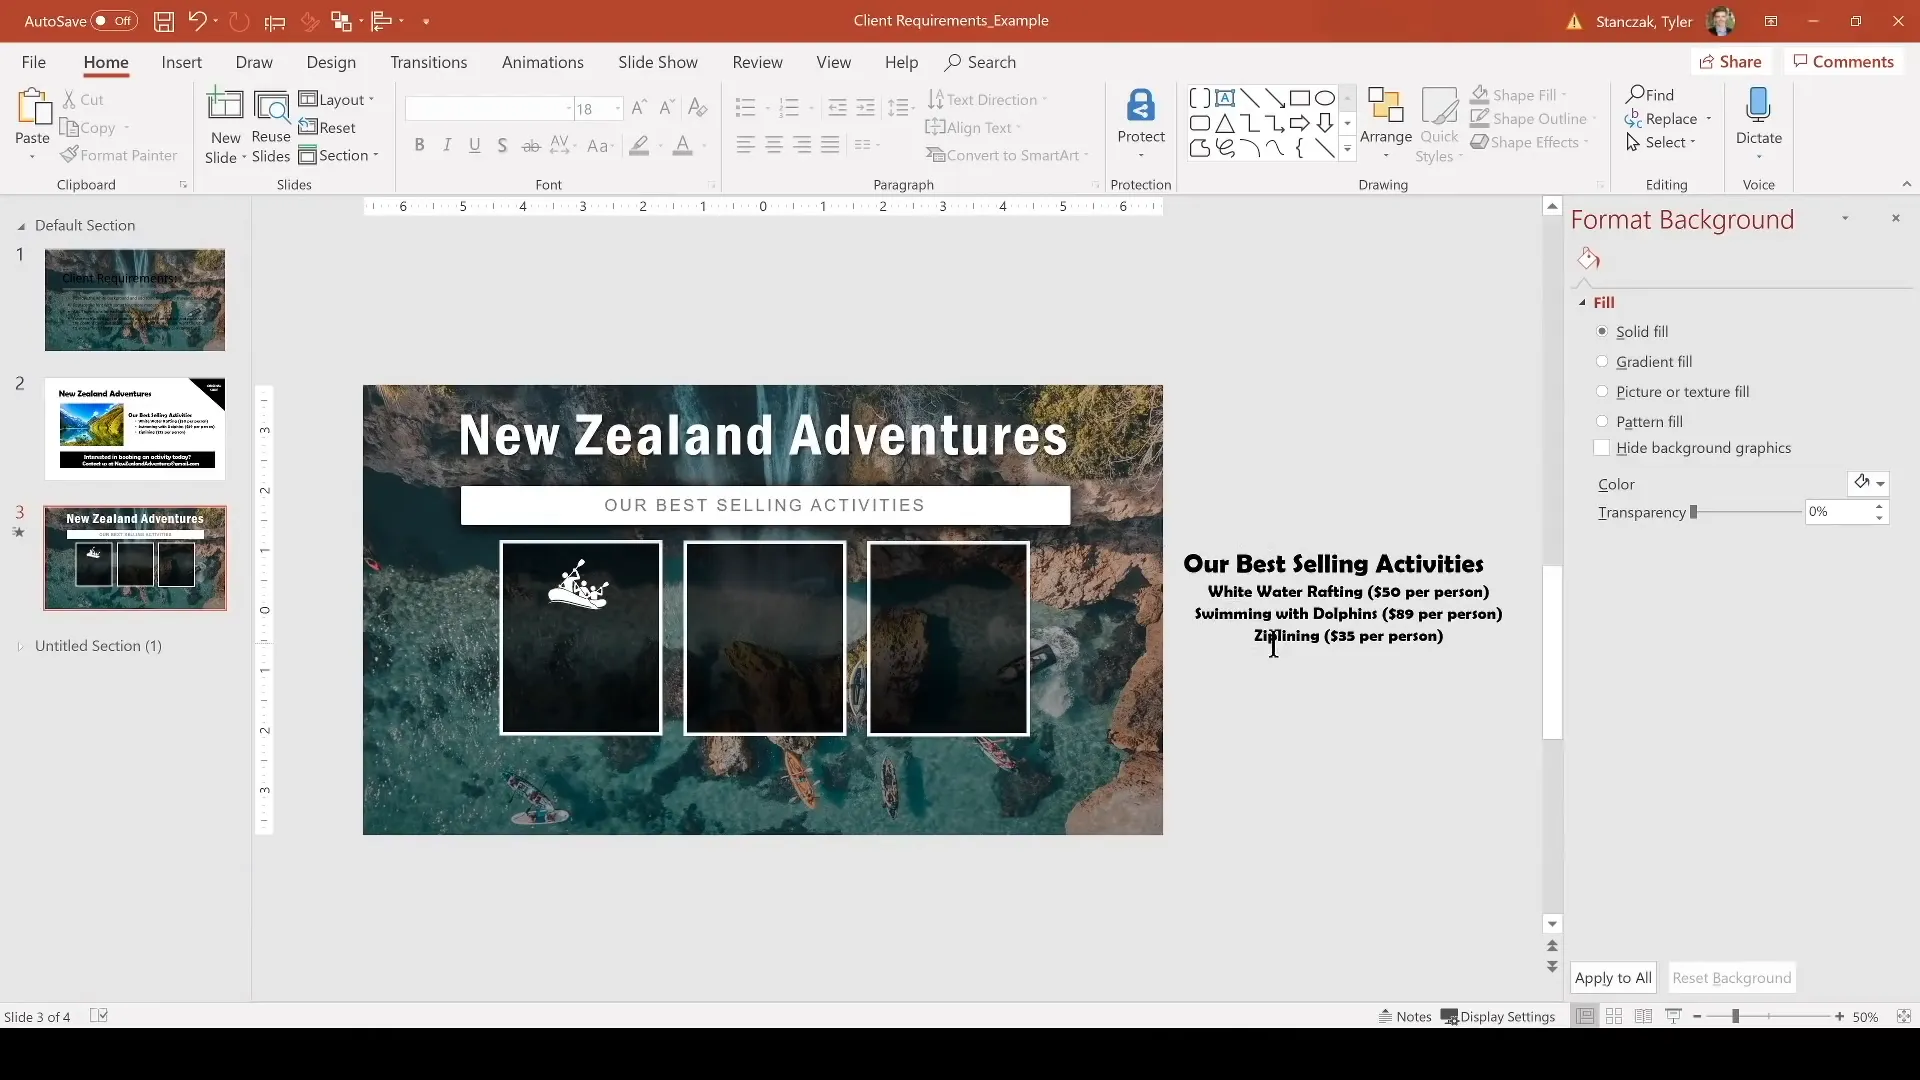The image size is (1920, 1080).
Task: Open the Draw ribbon tab
Action: (254, 62)
